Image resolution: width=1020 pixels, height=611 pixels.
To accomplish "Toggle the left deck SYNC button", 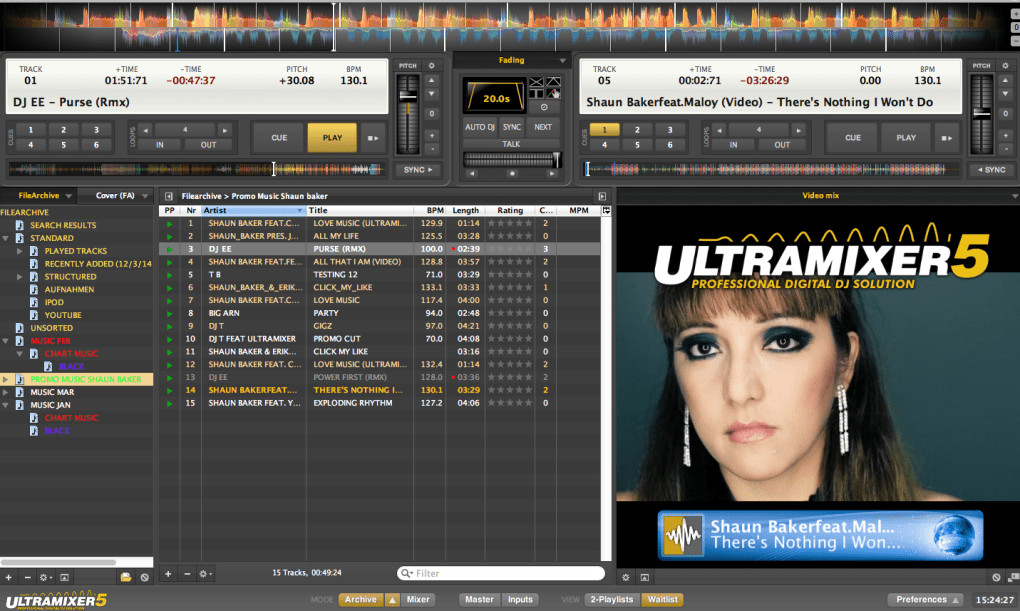I will pyautogui.click(x=418, y=170).
